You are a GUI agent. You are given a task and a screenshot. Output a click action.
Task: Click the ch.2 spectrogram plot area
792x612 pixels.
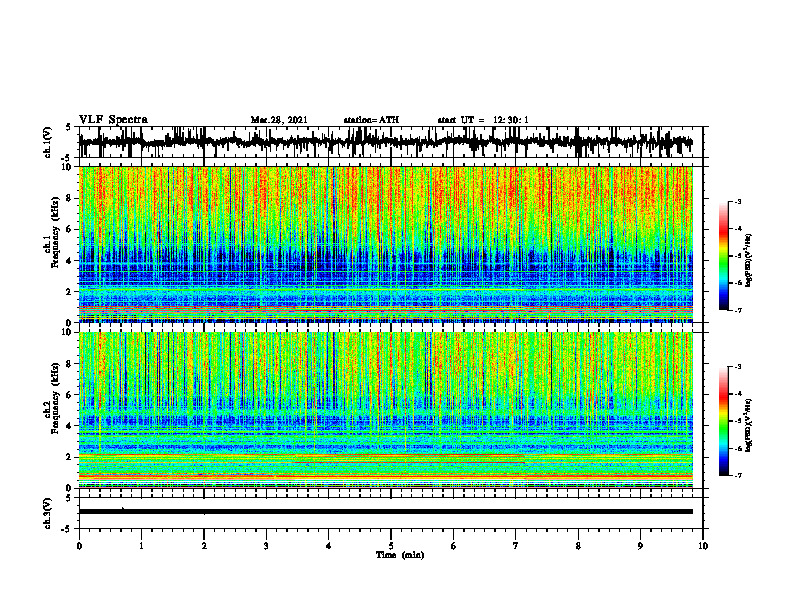[386, 410]
